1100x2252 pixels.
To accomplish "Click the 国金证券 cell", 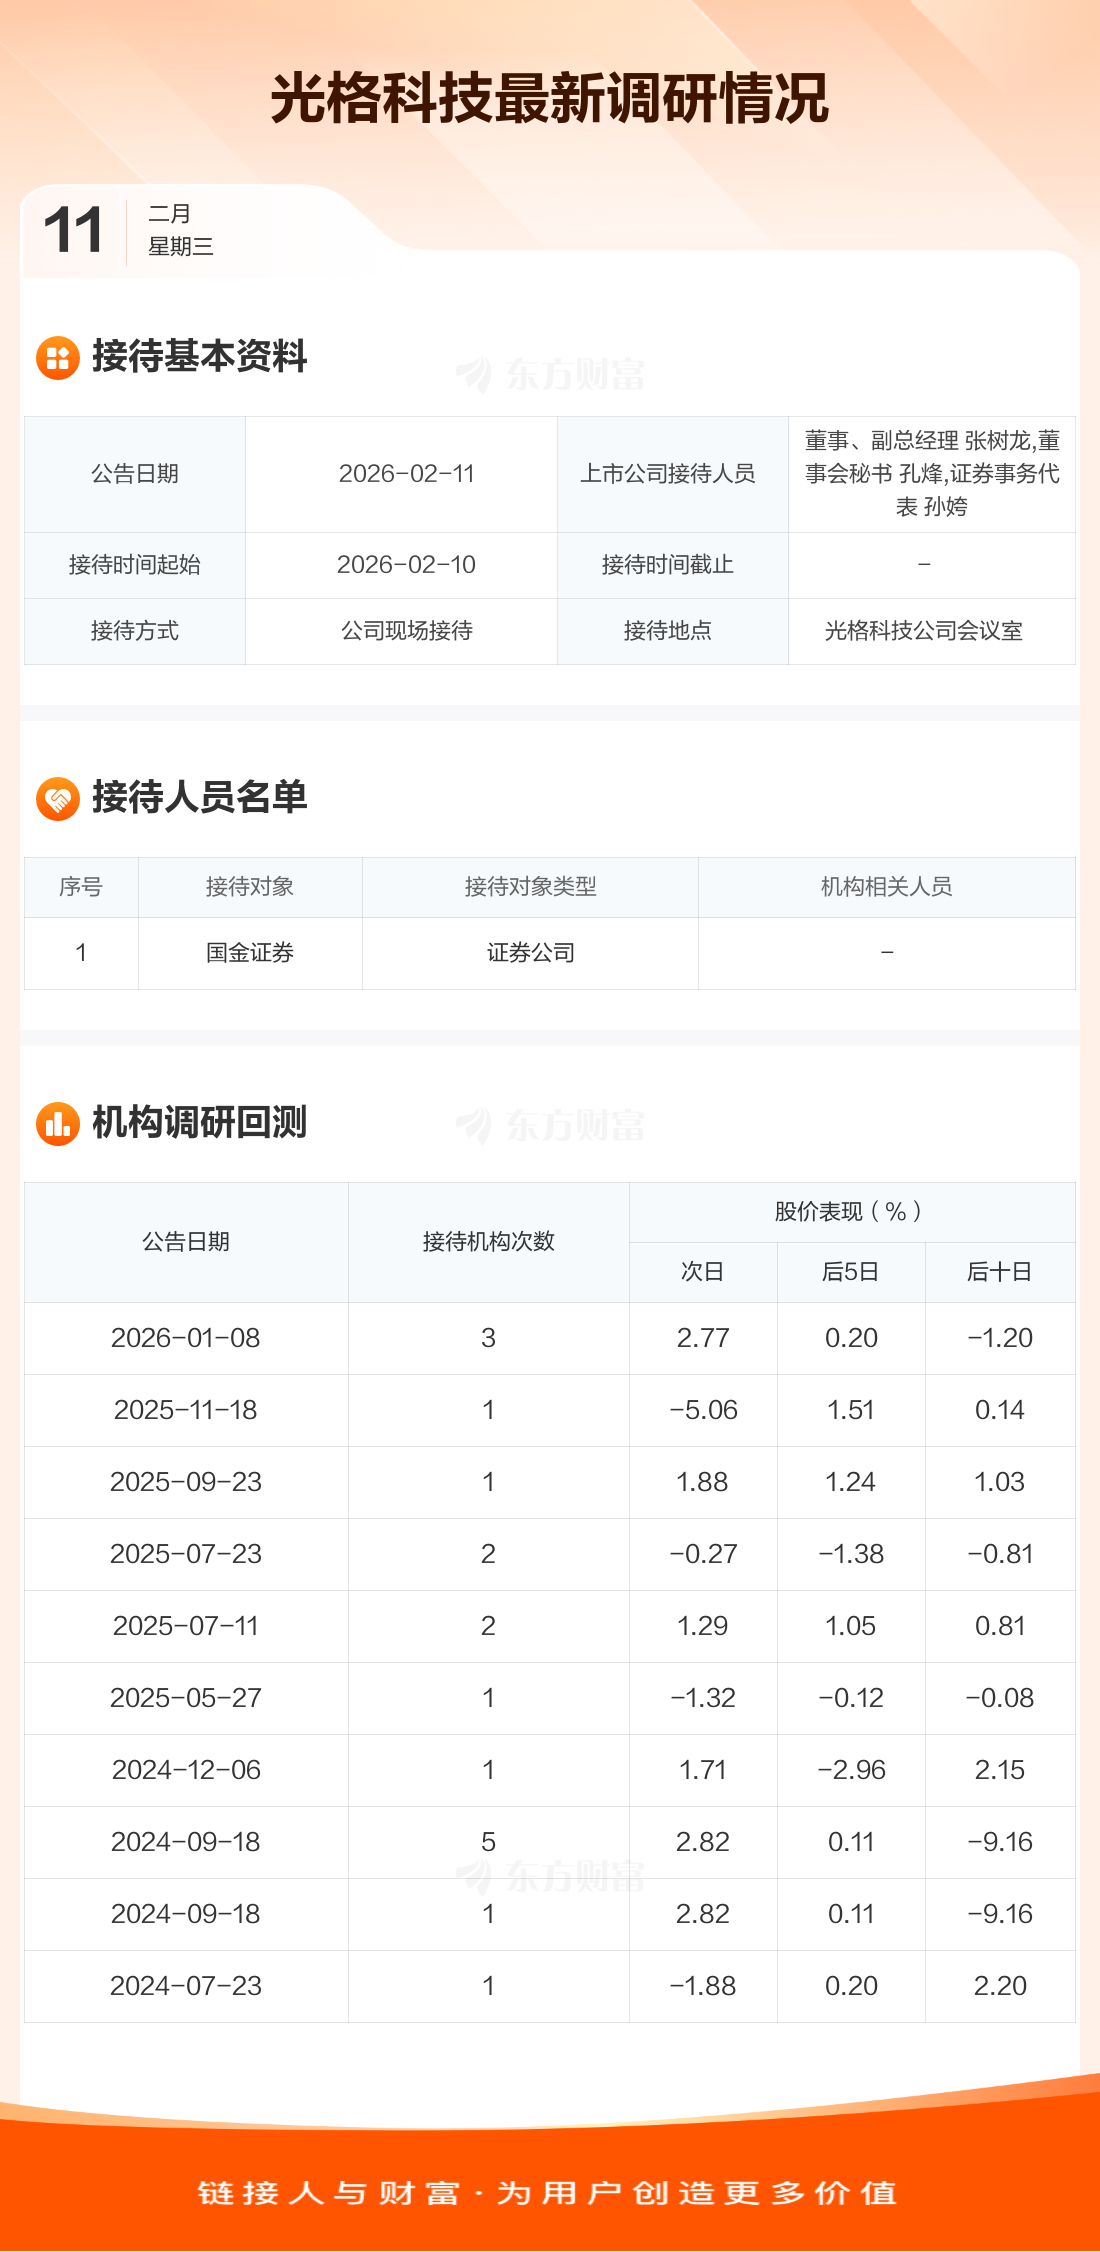I will [250, 953].
